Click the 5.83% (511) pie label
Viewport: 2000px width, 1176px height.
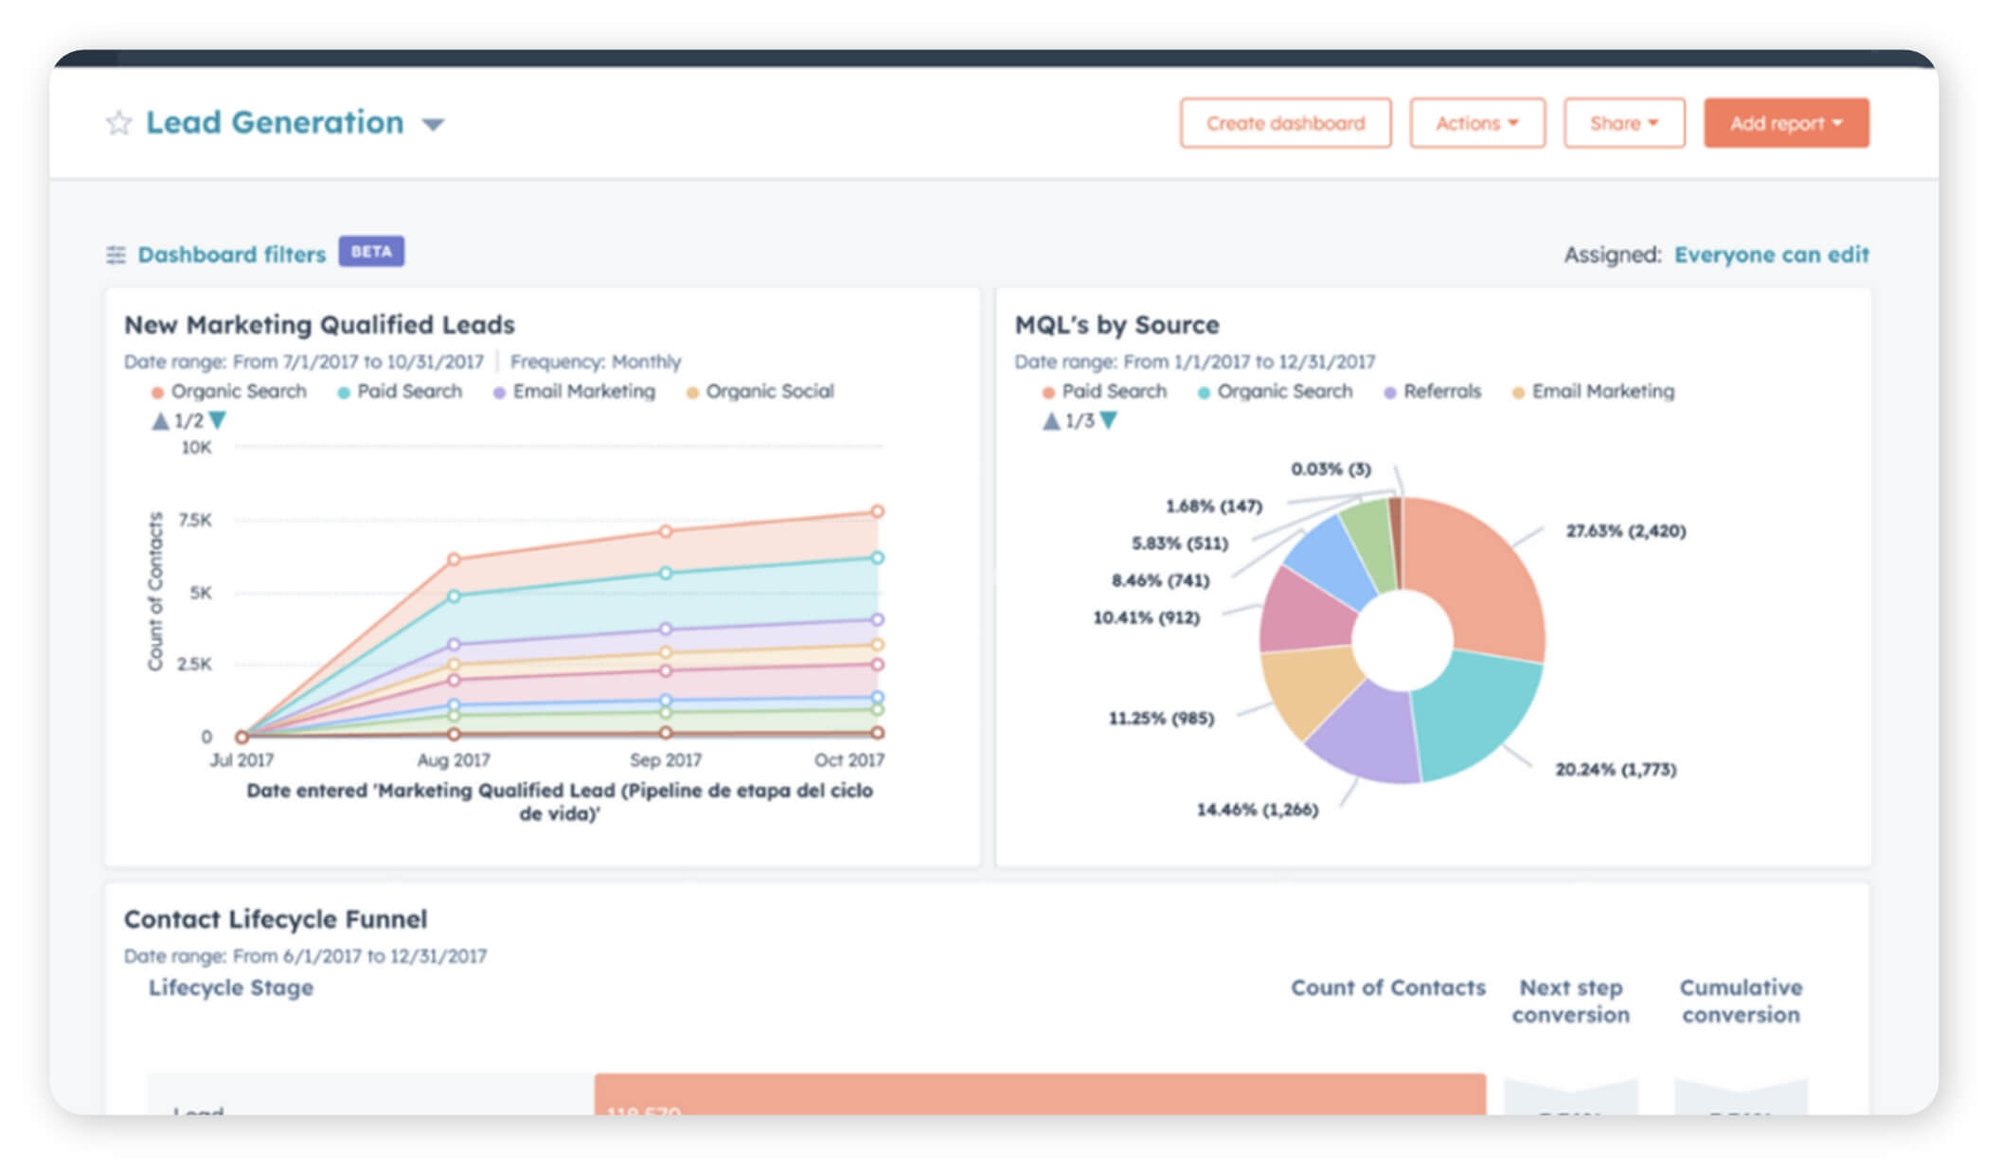[x=1180, y=543]
